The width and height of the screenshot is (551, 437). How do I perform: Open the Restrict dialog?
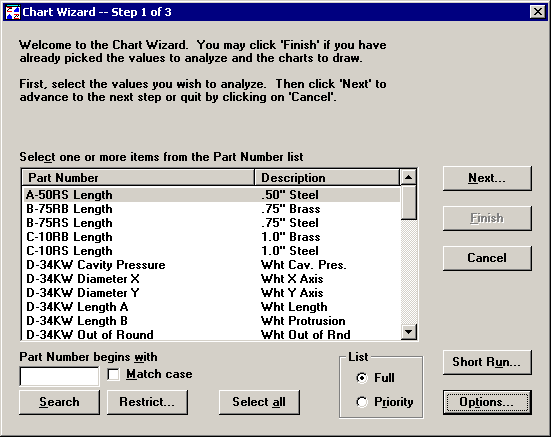tap(147, 402)
